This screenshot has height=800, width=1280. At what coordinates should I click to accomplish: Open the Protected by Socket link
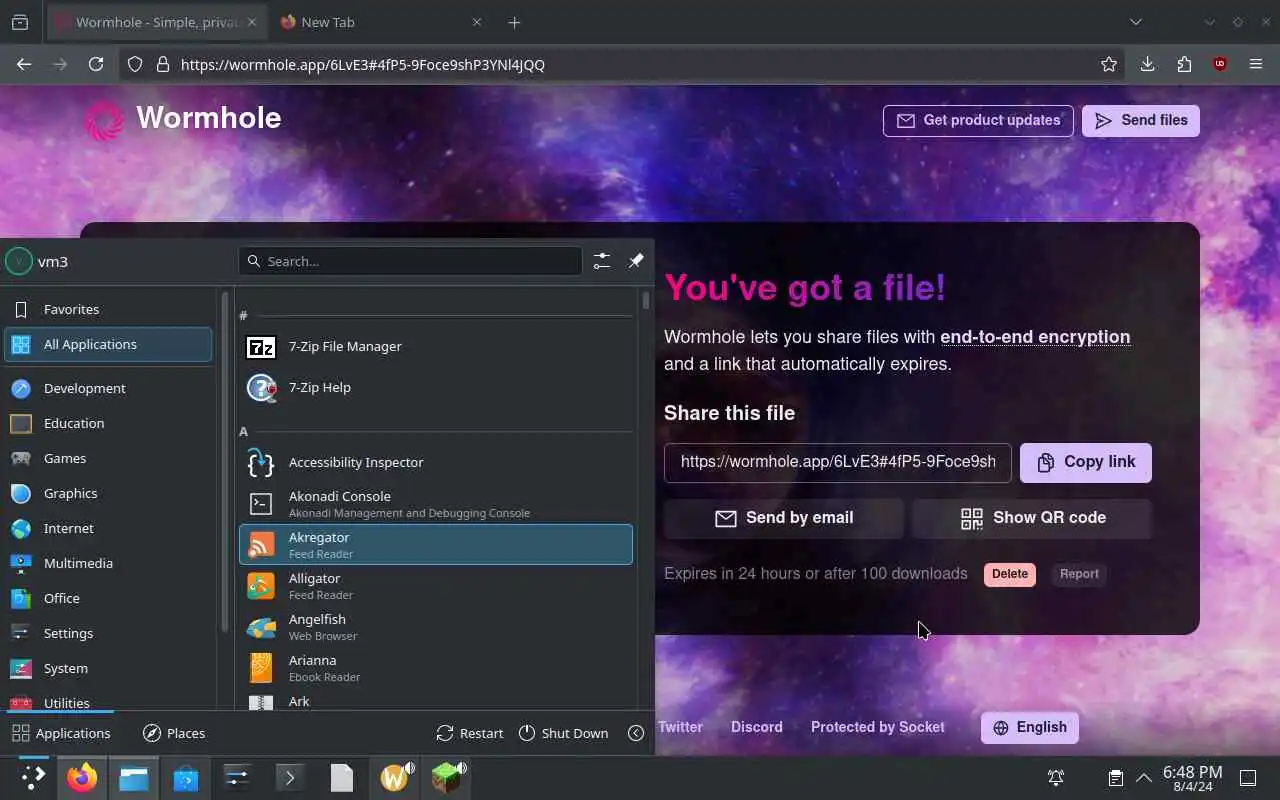pyautogui.click(x=878, y=727)
